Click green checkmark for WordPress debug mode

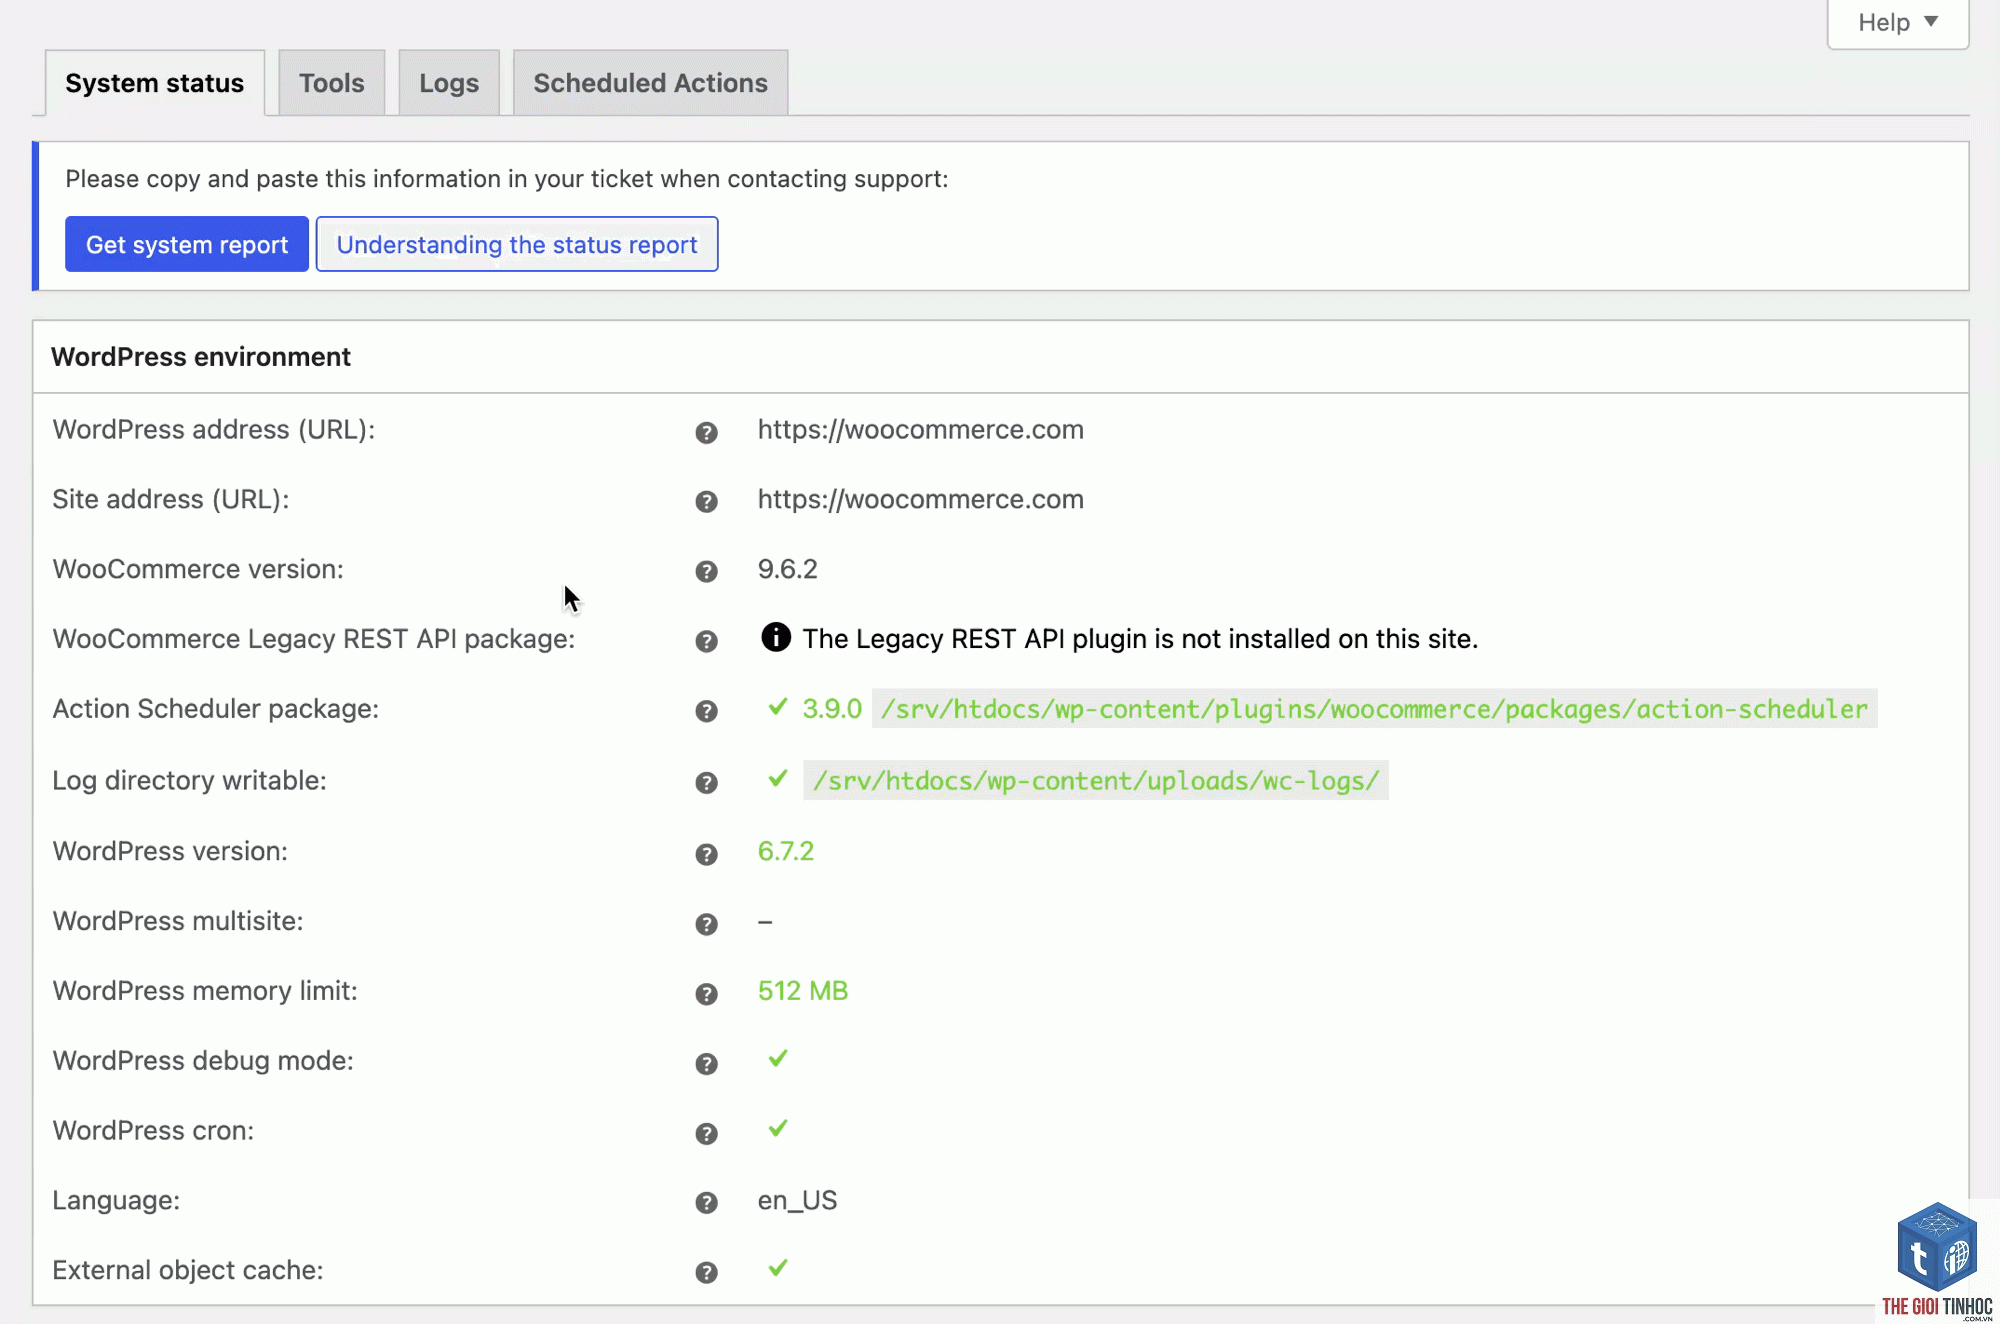click(x=778, y=1058)
